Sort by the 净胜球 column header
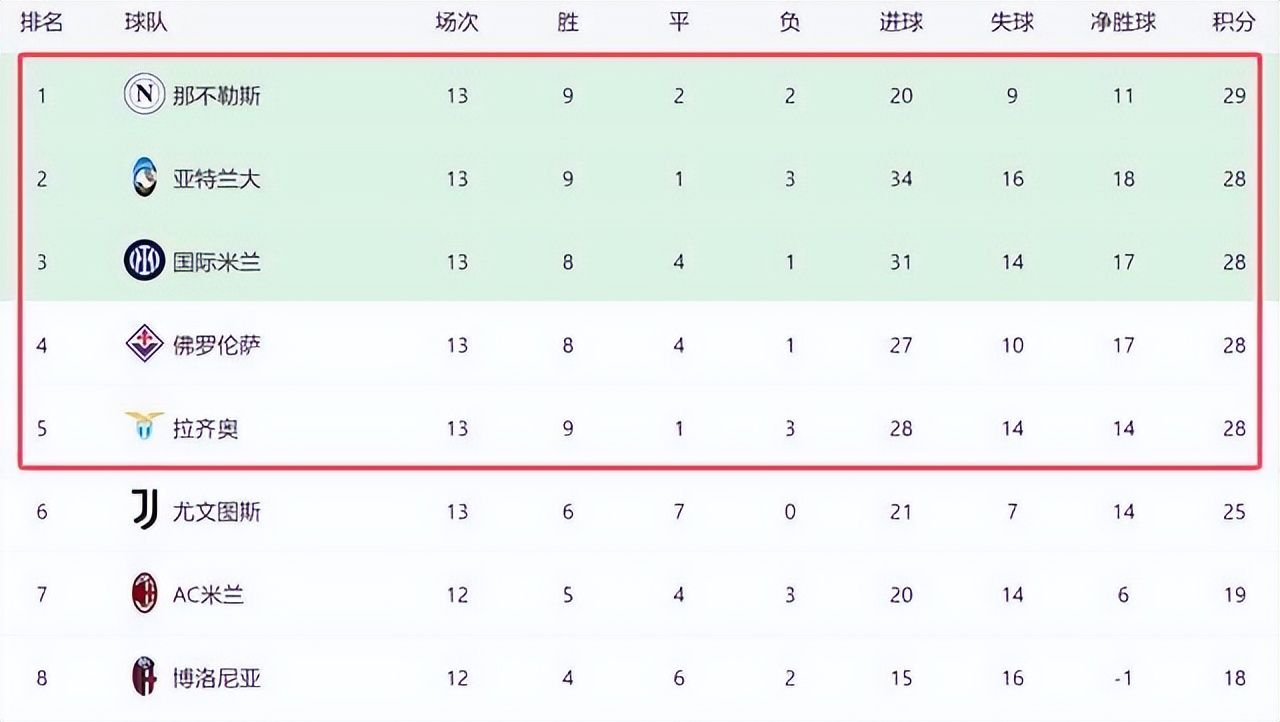Screen dimensions: 1280x722 click(1123, 22)
